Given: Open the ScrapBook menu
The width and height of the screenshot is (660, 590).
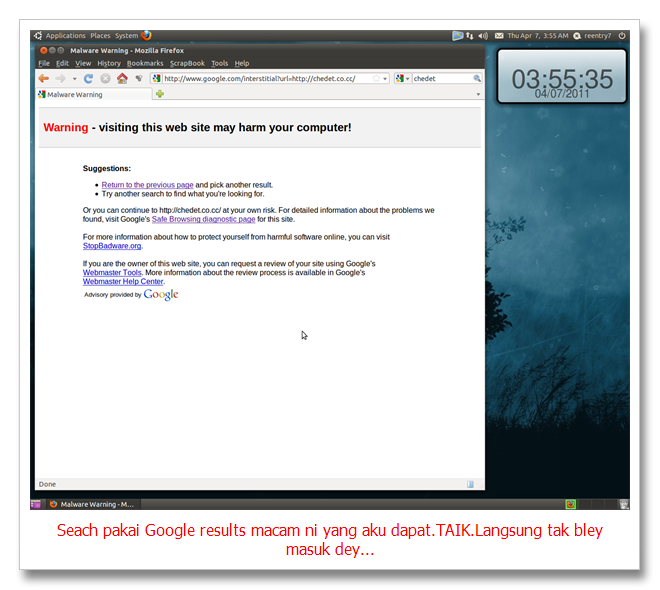Looking at the screenshot, I should [x=187, y=63].
